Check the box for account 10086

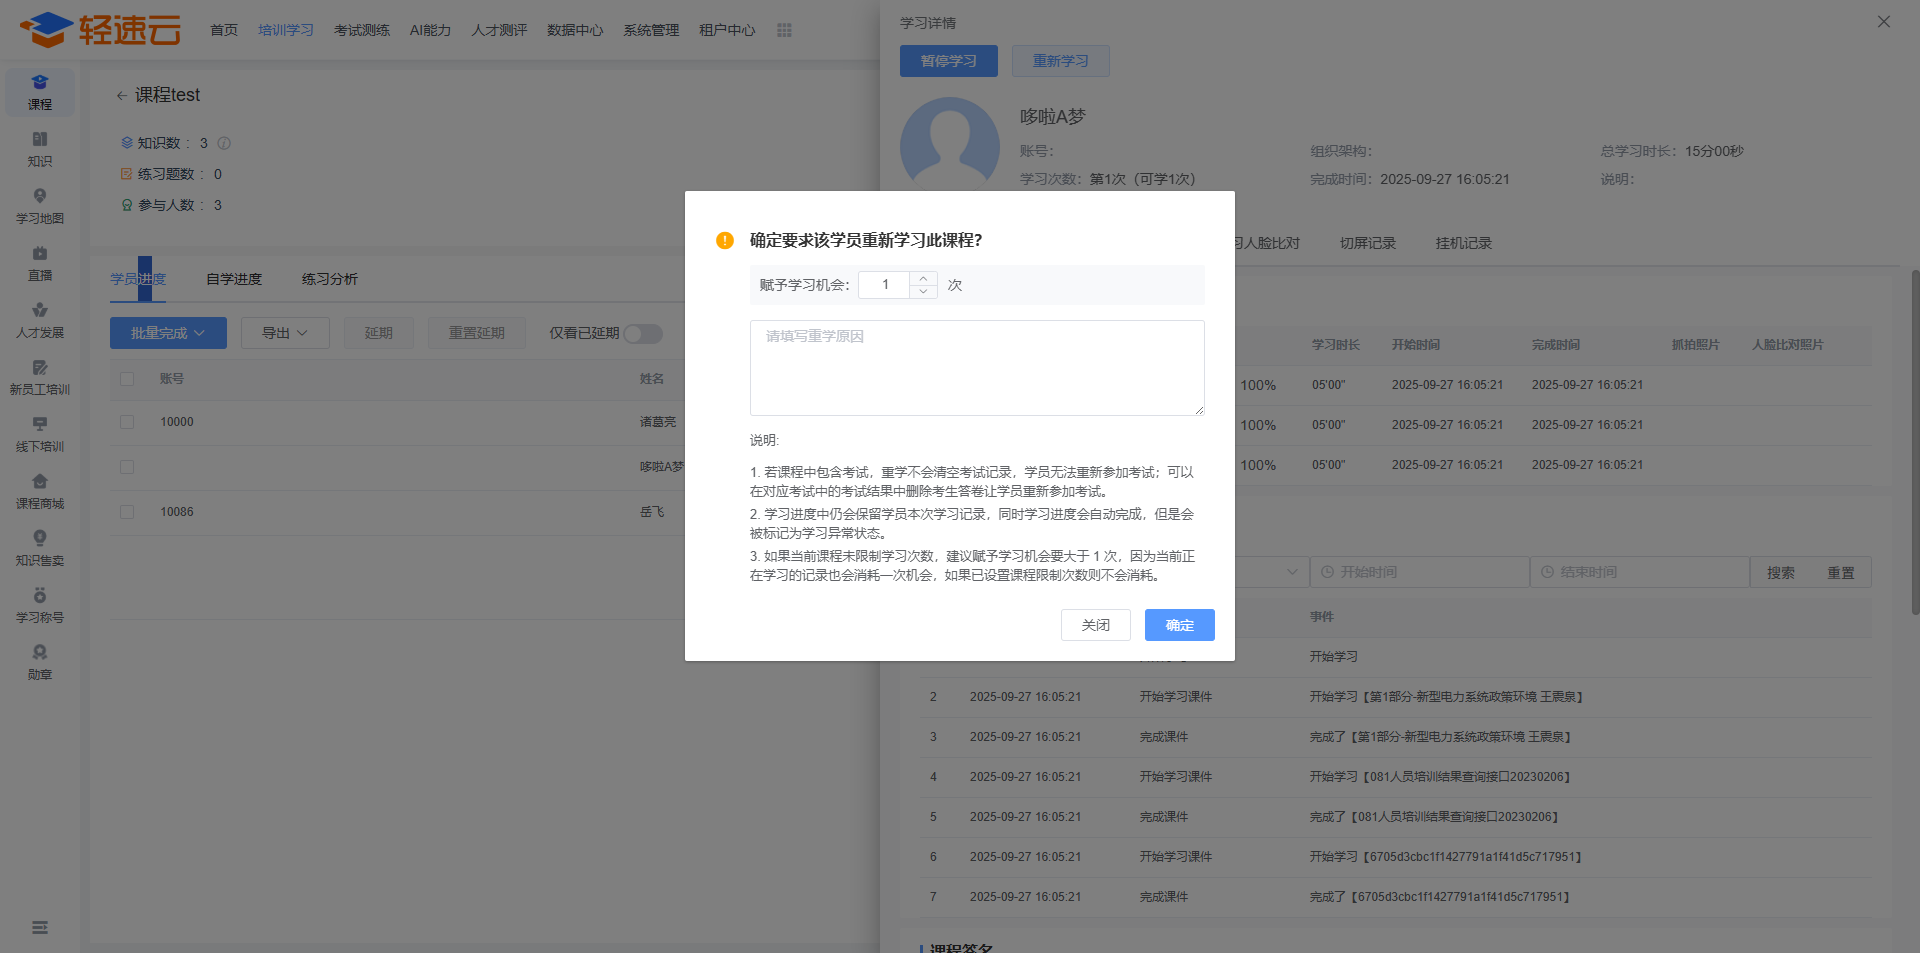point(127,512)
